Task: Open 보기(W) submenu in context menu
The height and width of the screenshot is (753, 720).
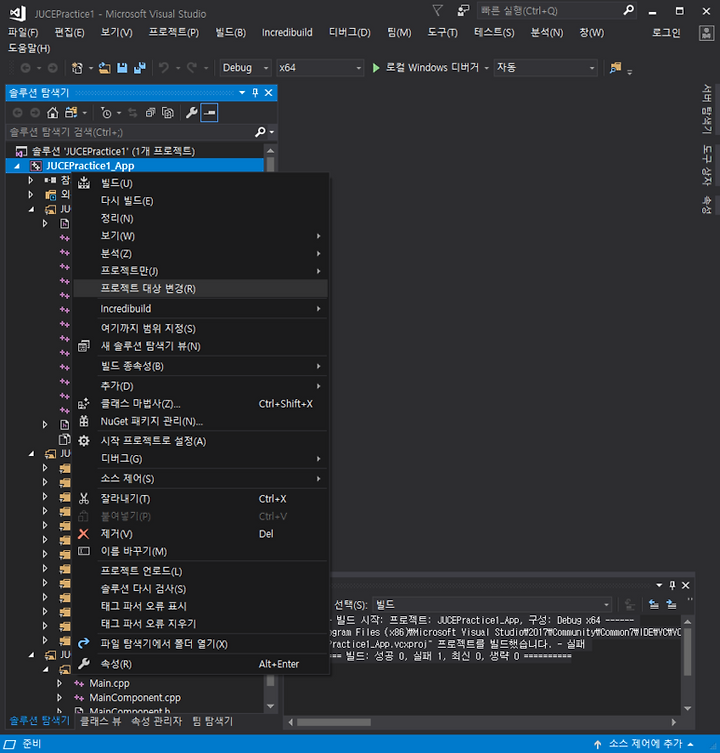Action: 201,236
